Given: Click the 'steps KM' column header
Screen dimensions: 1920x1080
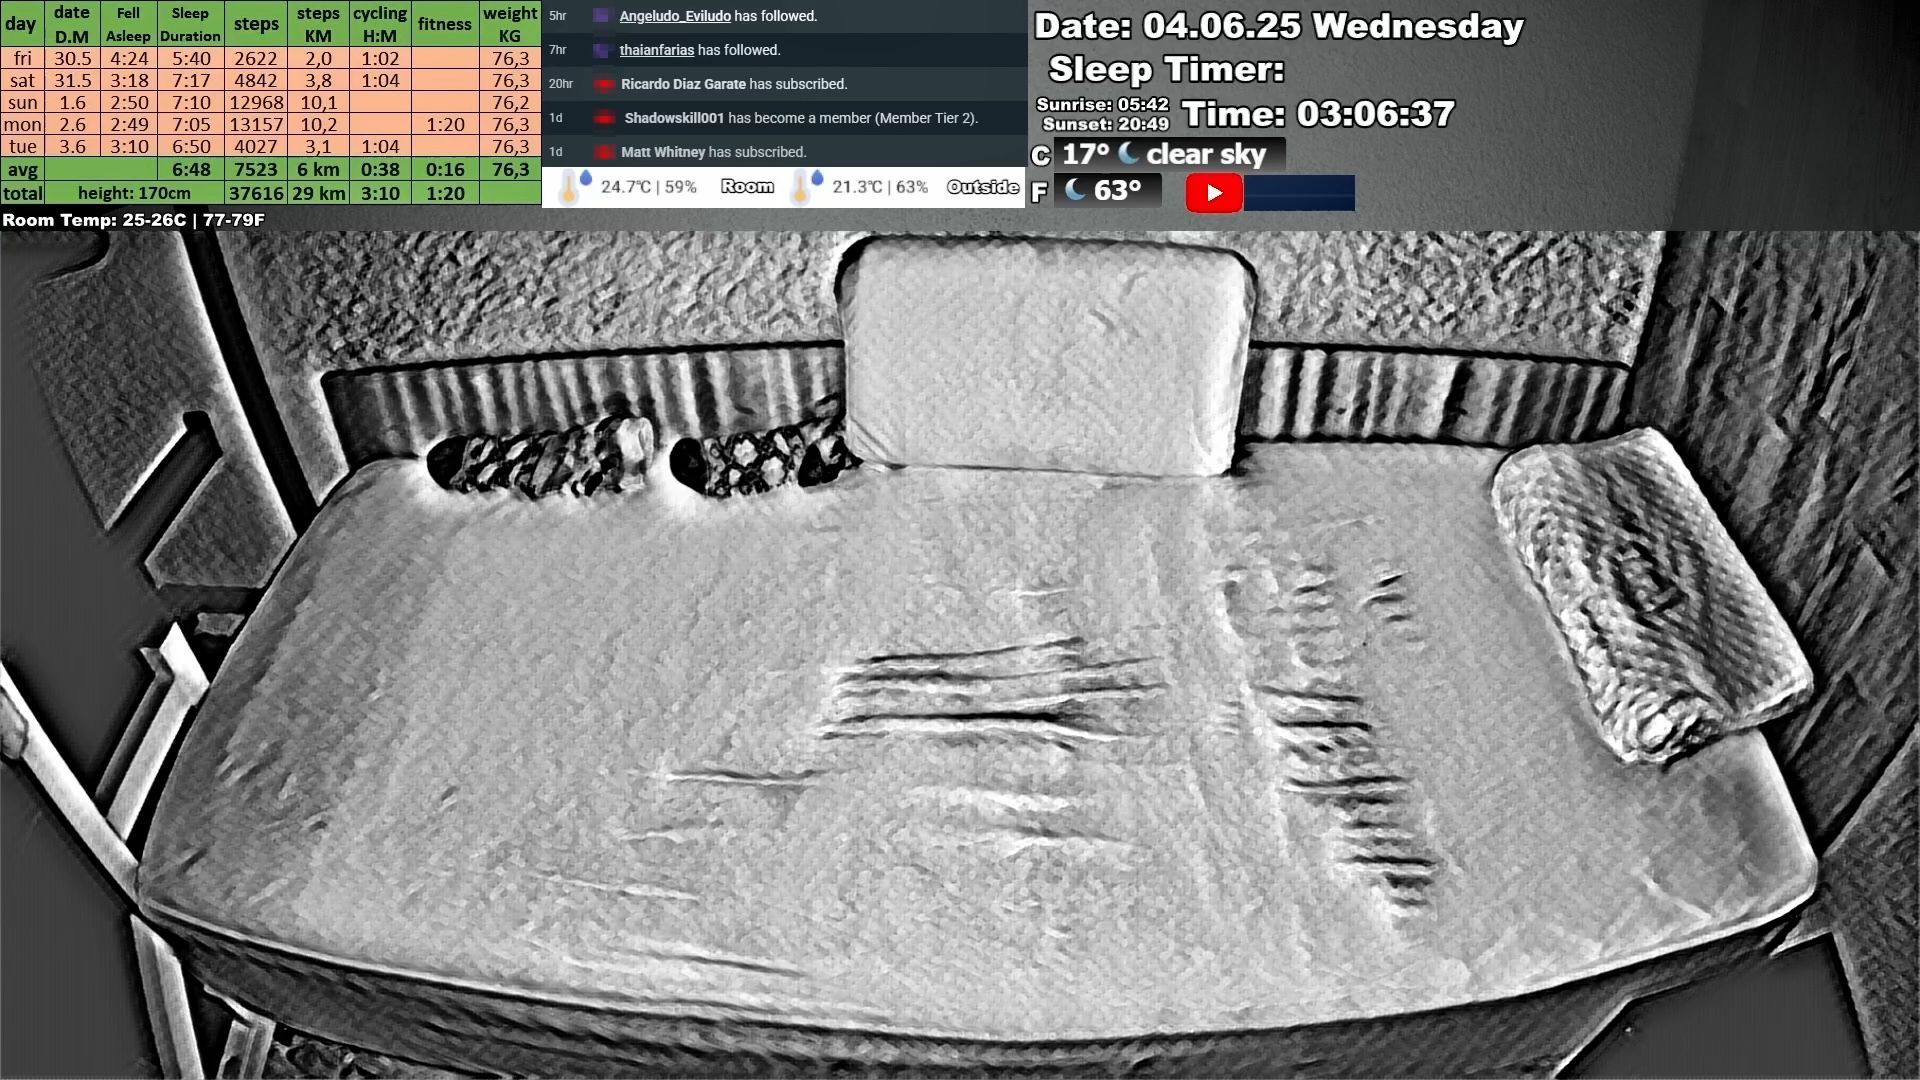Looking at the screenshot, I should [318, 24].
